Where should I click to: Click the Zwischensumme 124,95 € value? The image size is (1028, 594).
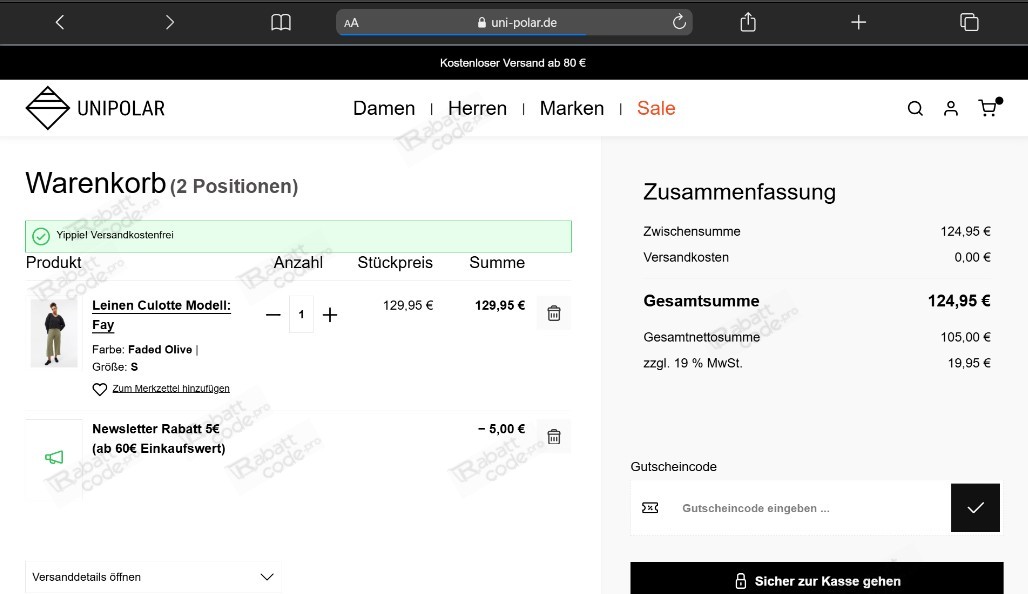(965, 231)
